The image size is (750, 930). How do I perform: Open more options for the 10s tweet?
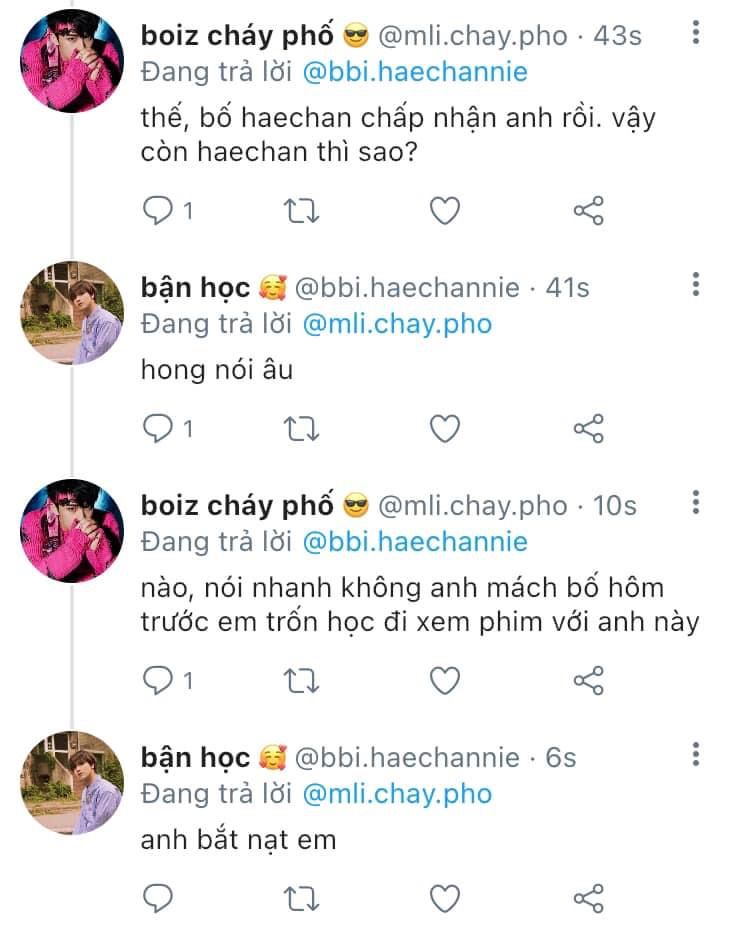coord(696,502)
